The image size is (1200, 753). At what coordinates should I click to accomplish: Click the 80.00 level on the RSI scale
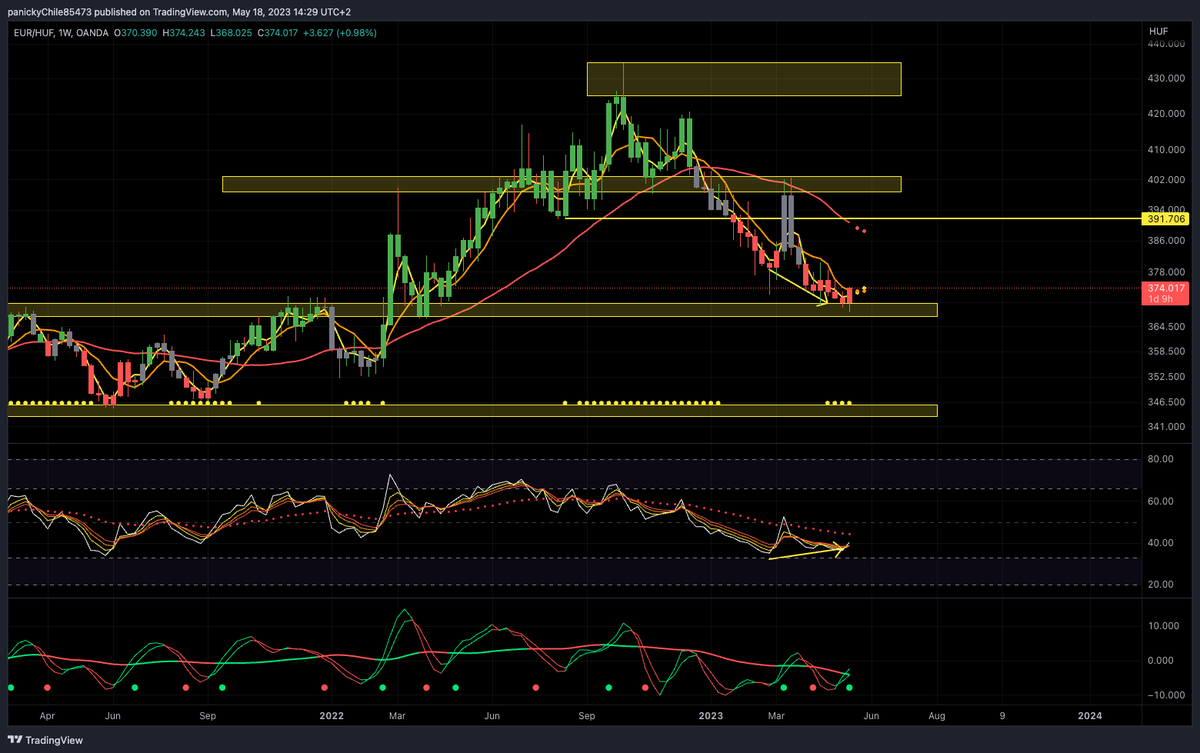pos(1160,460)
